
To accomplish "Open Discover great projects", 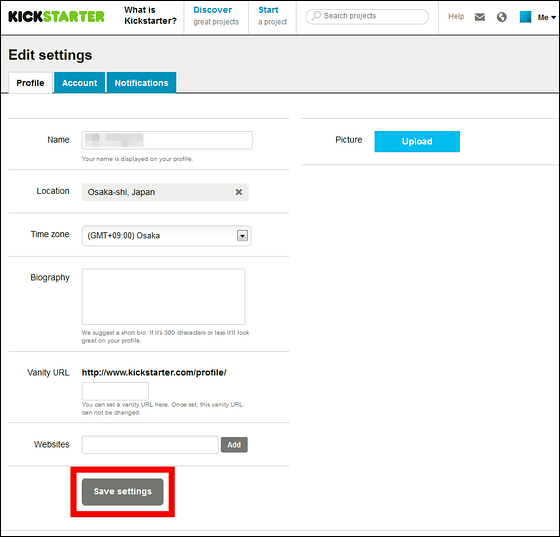I will [216, 16].
